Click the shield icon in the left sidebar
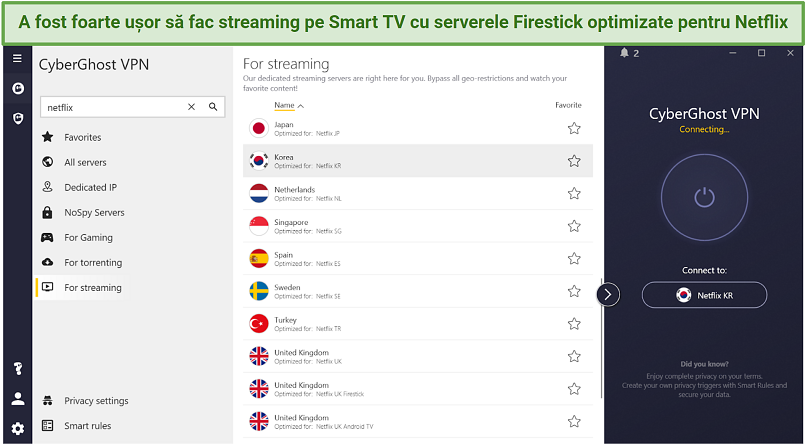 (x=18, y=119)
